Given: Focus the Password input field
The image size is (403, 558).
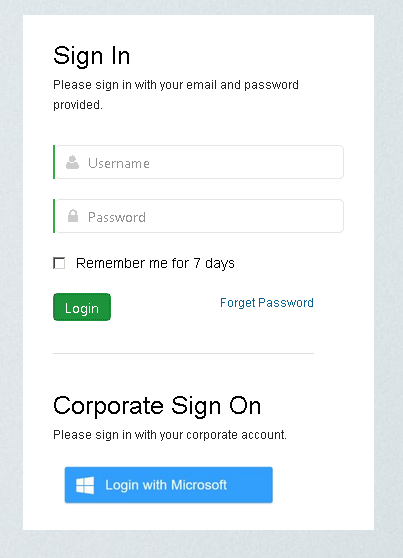Looking at the screenshot, I should tap(199, 216).
